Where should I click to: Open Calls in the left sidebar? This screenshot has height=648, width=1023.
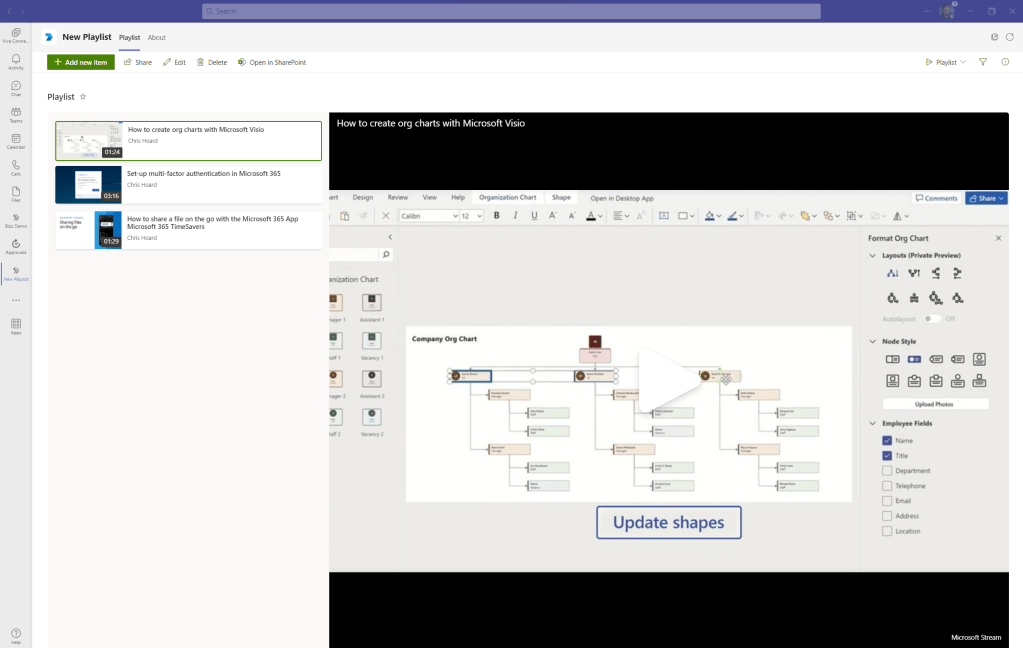(x=15, y=167)
